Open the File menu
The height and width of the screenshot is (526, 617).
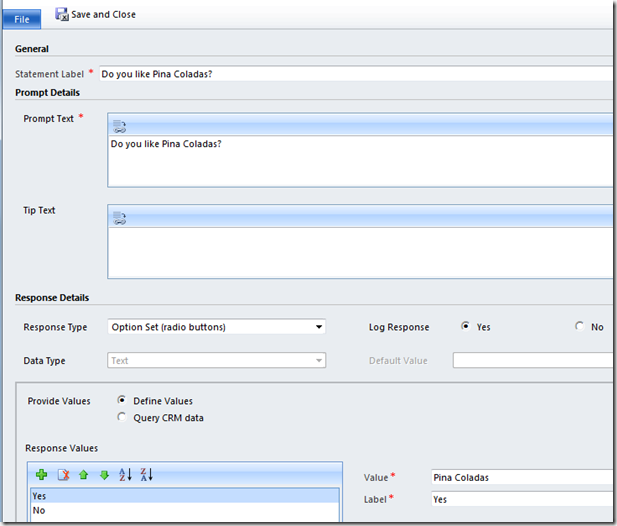coord(22,19)
